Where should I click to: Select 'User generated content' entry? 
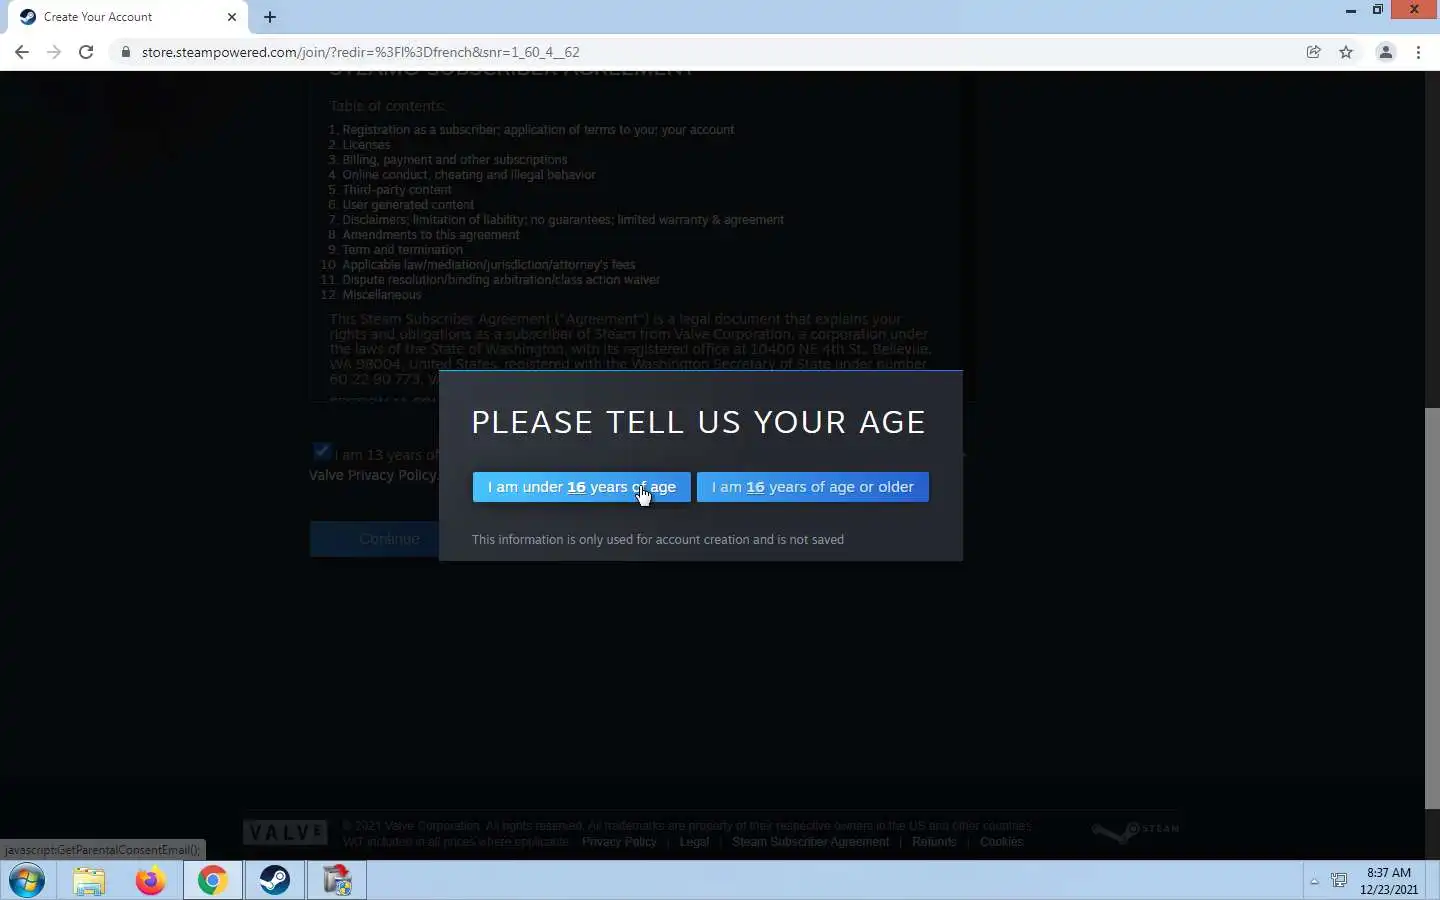[408, 205]
